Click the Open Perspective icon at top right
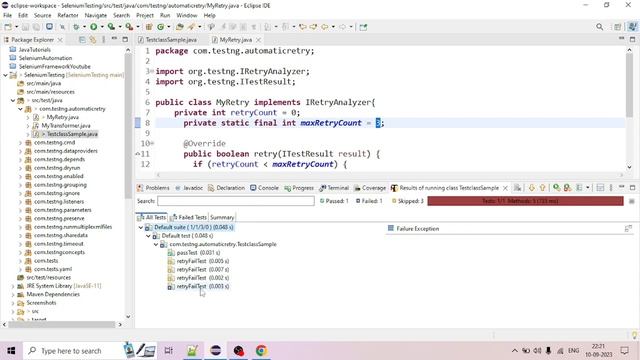This screenshot has height=360, width=640. click(618, 27)
